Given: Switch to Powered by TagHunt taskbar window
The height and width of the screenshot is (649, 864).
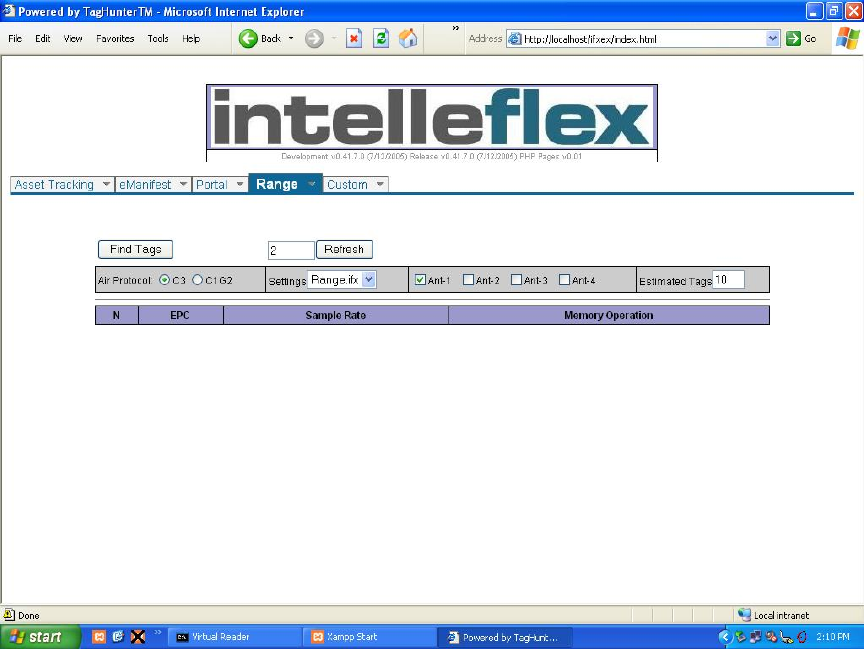Looking at the screenshot, I should pos(505,637).
